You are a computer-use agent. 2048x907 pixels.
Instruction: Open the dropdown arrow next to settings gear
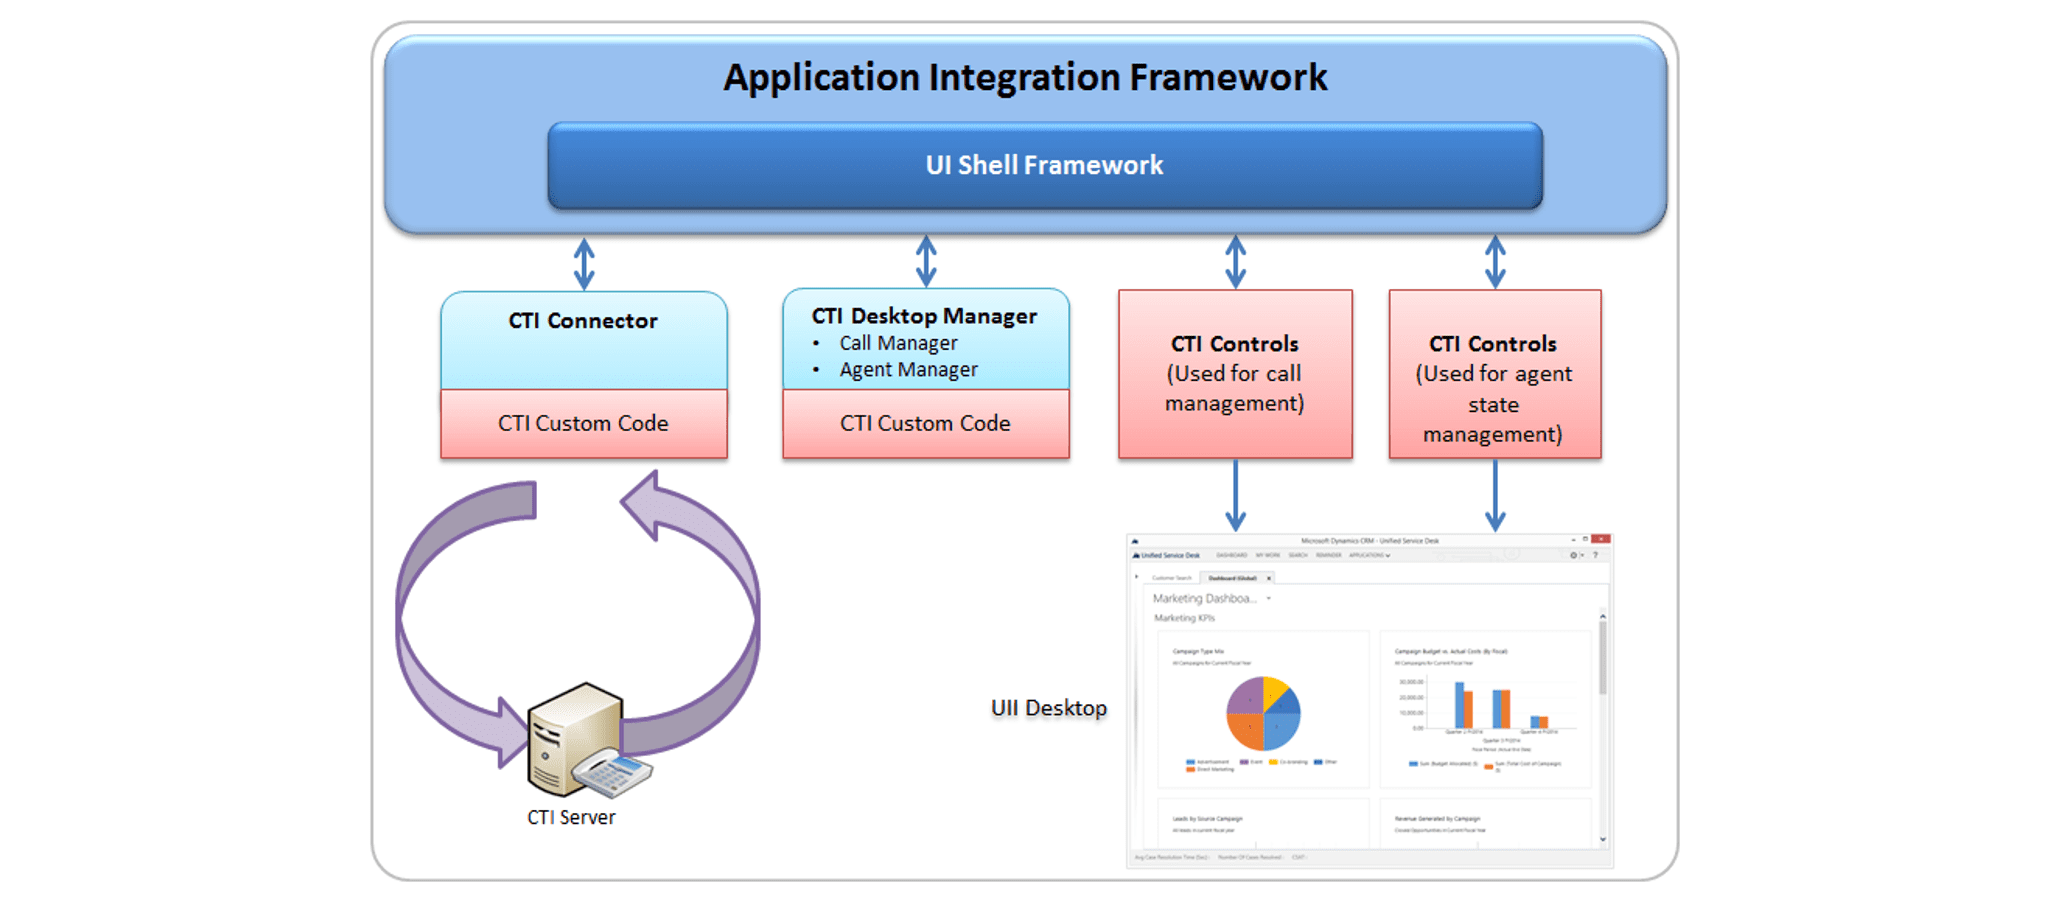click(1582, 555)
